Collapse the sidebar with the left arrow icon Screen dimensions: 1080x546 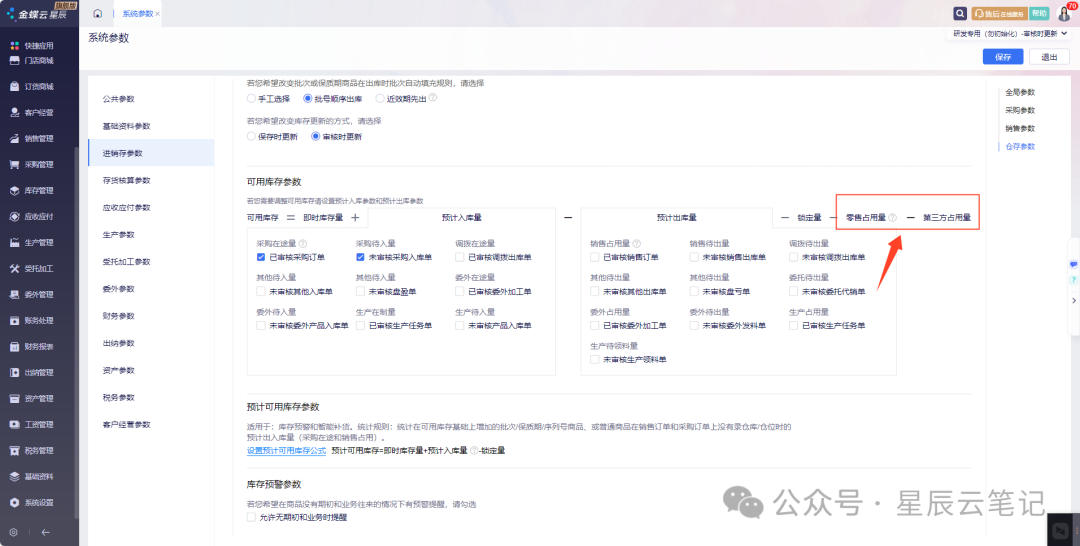(45, 532)
